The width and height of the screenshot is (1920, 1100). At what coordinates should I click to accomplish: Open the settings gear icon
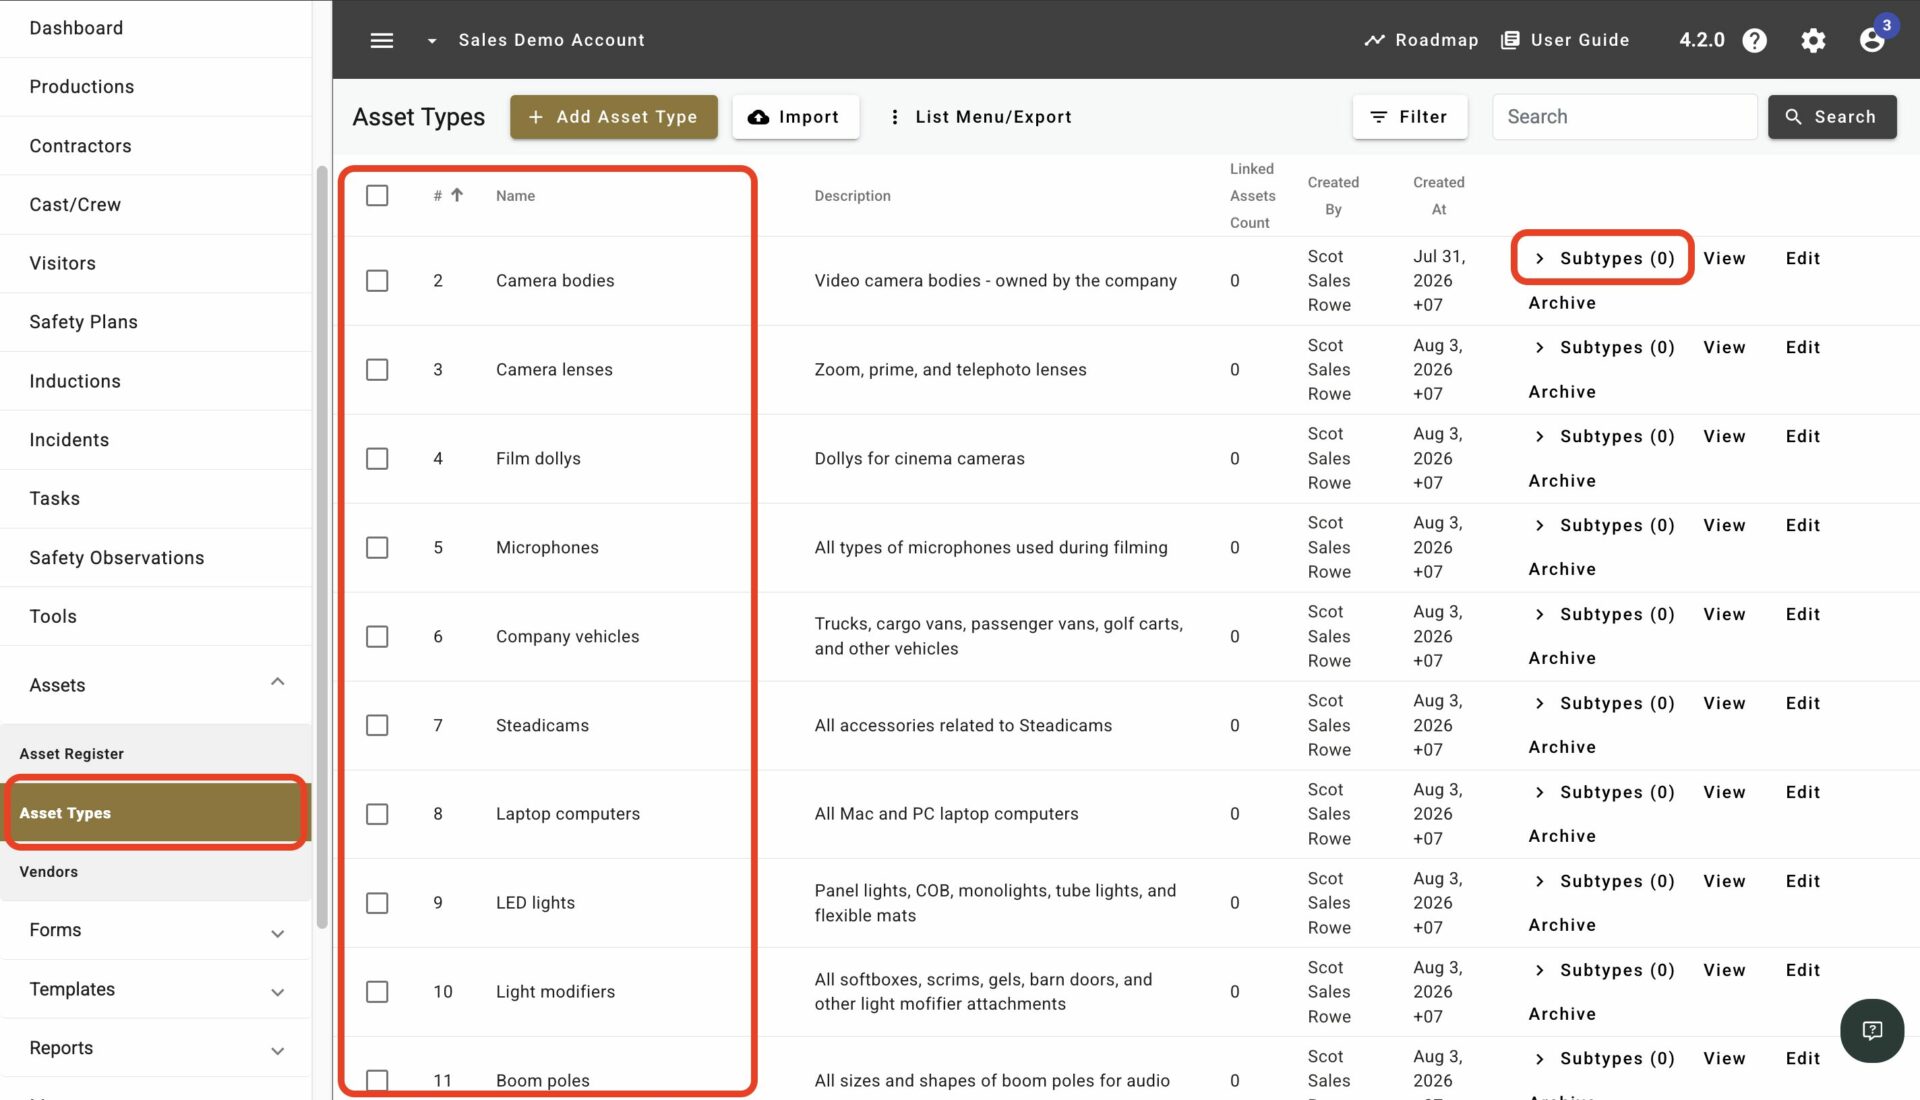[x=1813, y=40]
